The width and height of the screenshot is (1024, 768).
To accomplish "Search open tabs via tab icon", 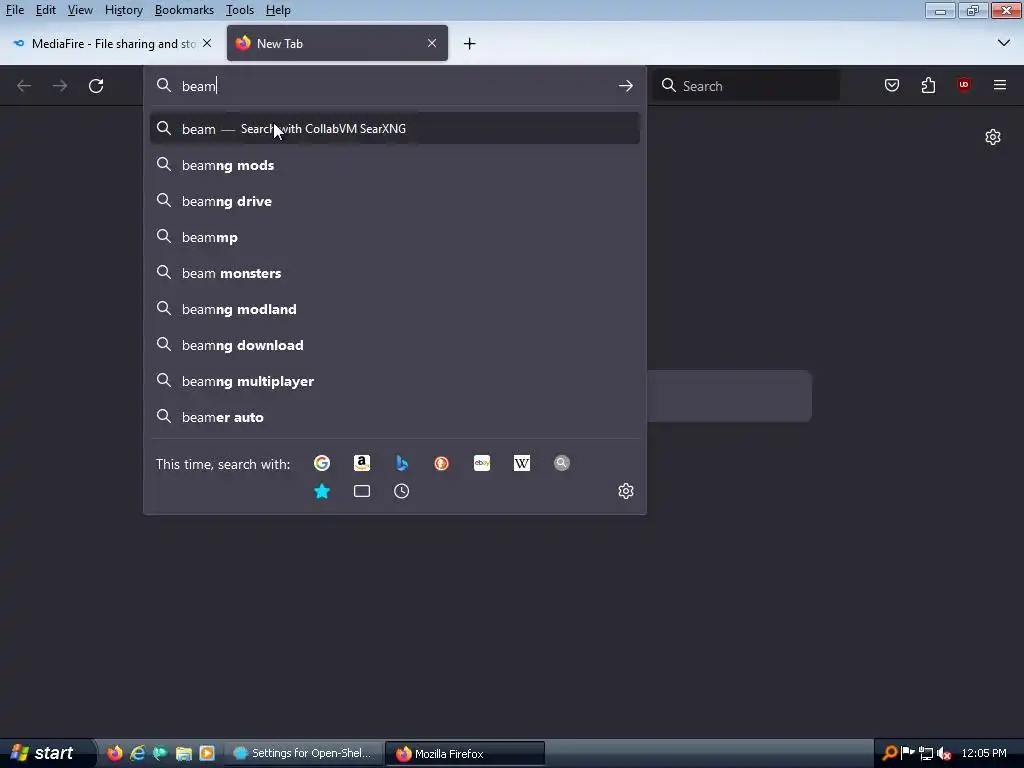I will pos(362,491).
